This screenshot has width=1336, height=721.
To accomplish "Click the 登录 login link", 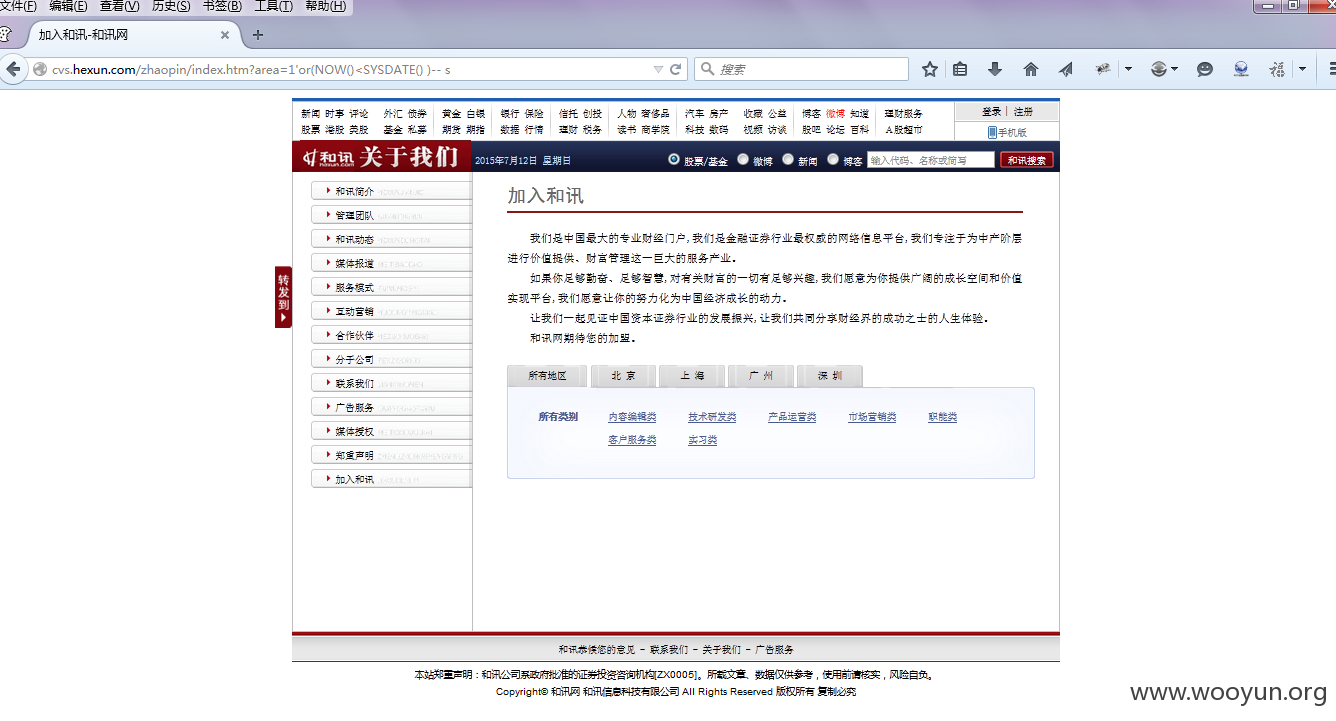I will (x=991, y=112).
